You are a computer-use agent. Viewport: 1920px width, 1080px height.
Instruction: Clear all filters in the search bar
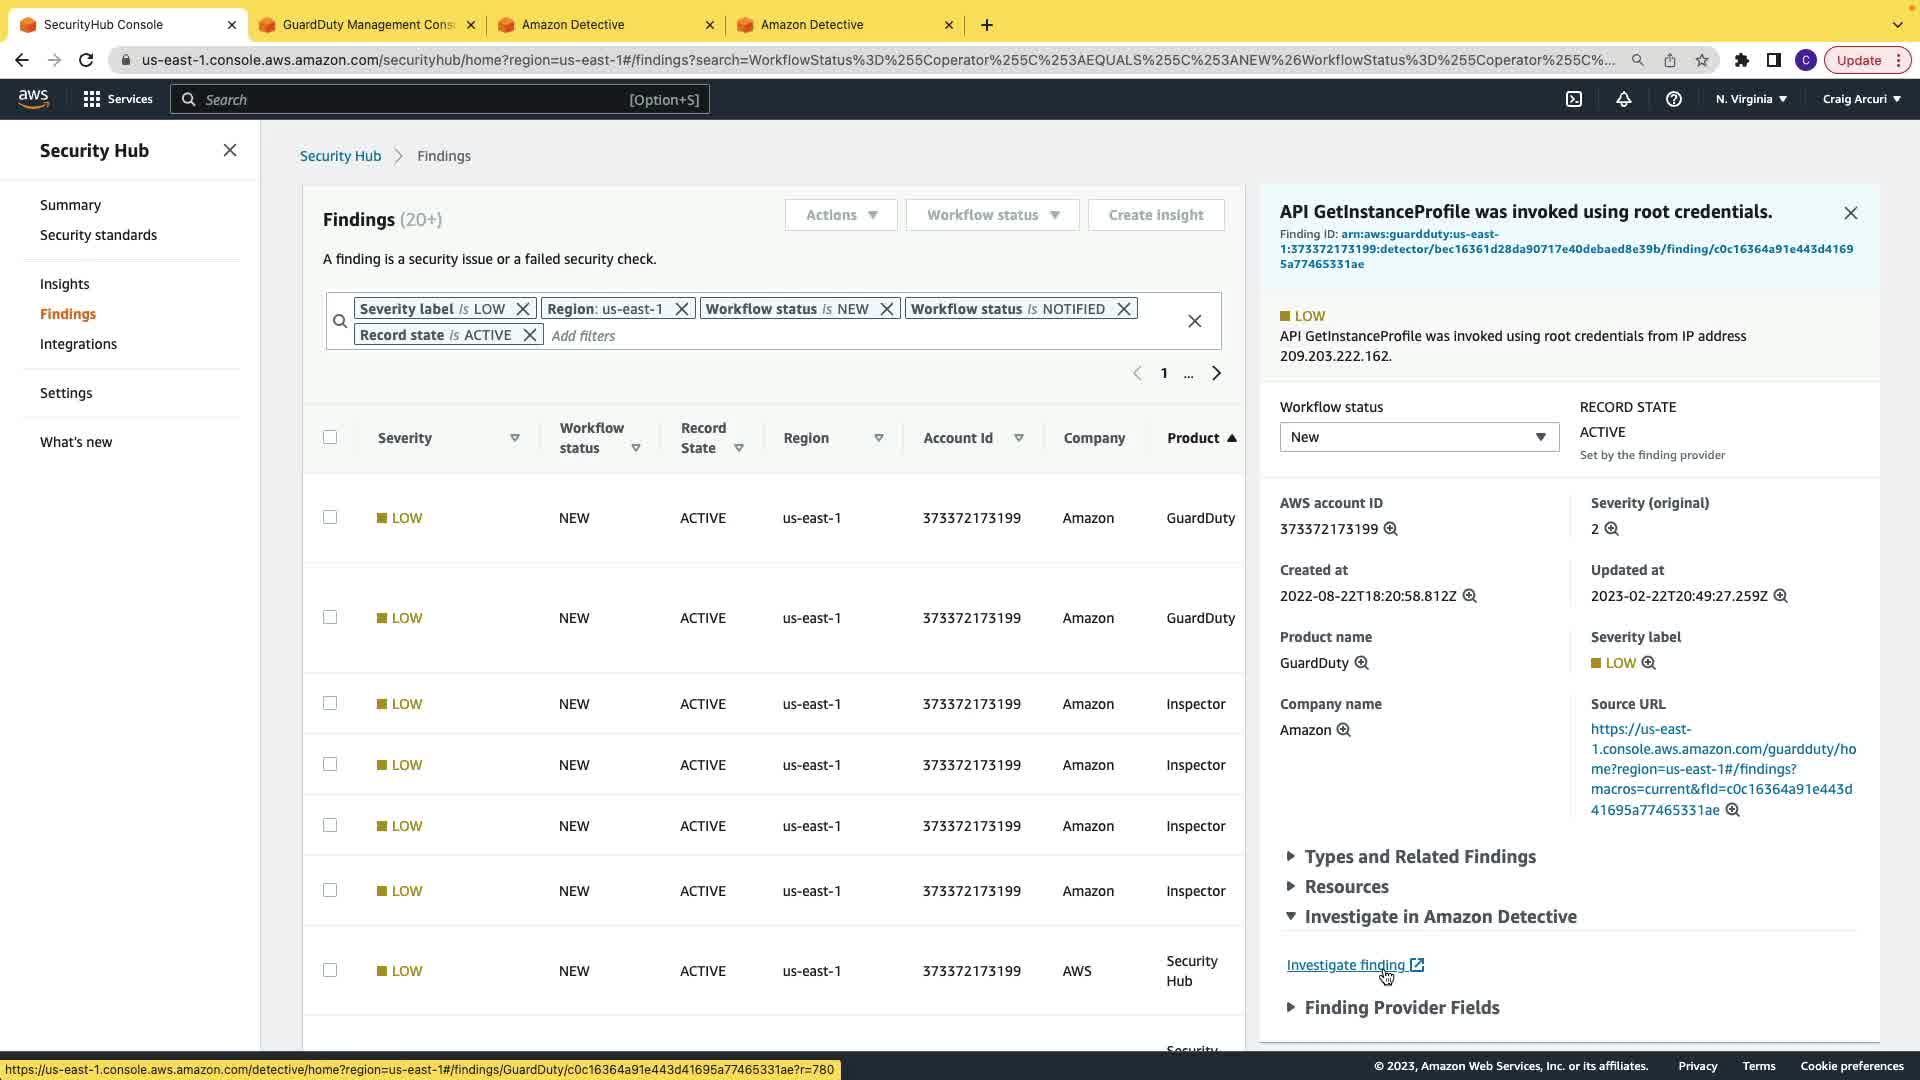point(1194,321)
